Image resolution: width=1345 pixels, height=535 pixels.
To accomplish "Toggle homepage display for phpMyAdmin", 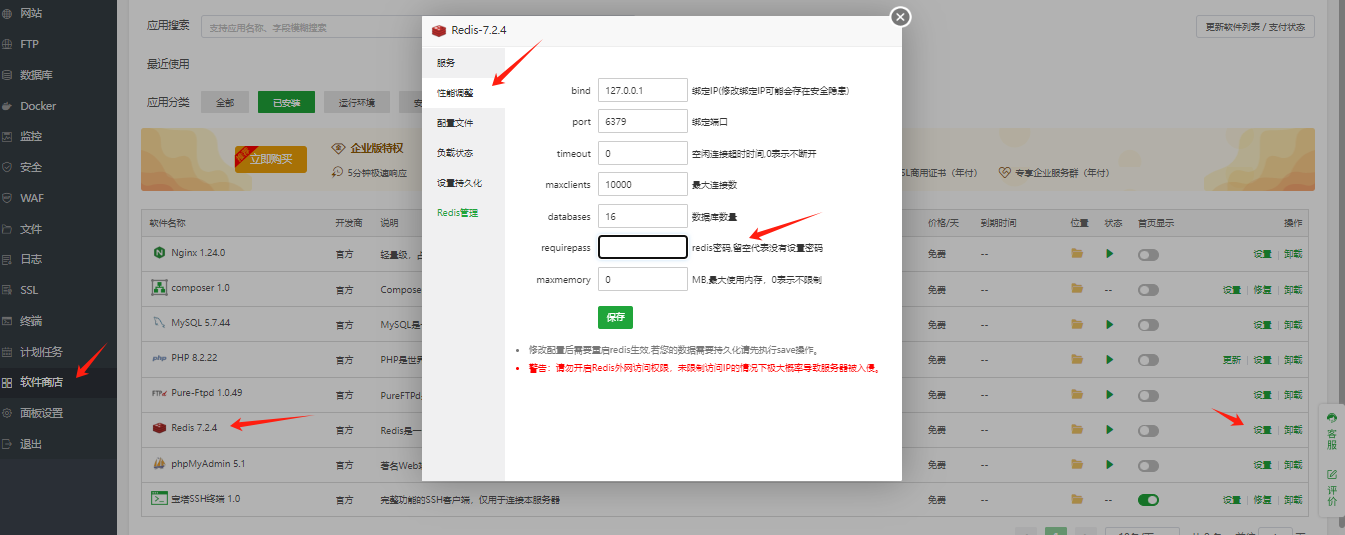I will pos(1148,464).
